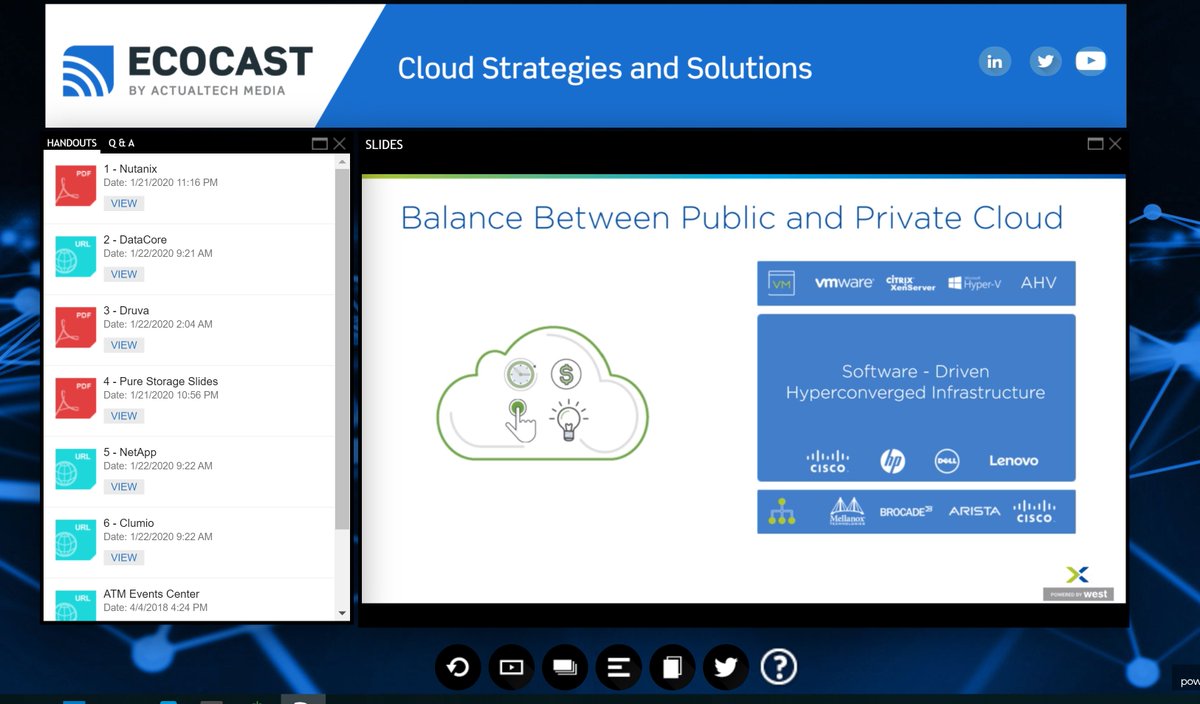This screenshot has height=704, width=1200.
Task: Click the "4 - Pure Storage Slides" title
Action: (161, 382)
